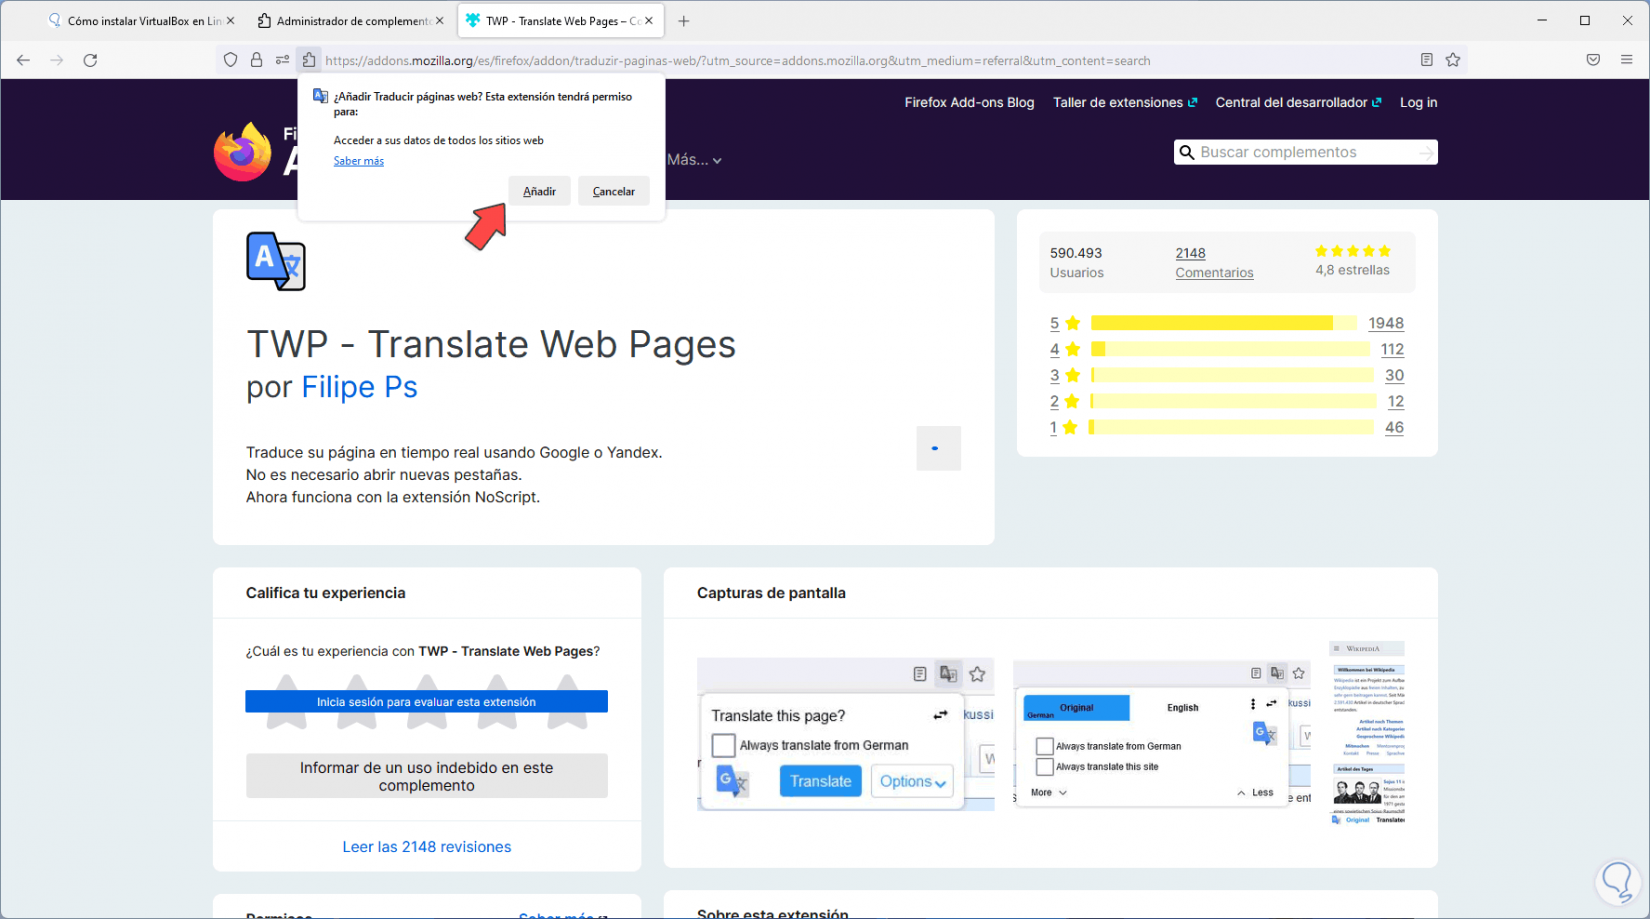The height and width of the screenshot is (919, 1650).
Task: Click Log in
Action: pos(1418,102)
